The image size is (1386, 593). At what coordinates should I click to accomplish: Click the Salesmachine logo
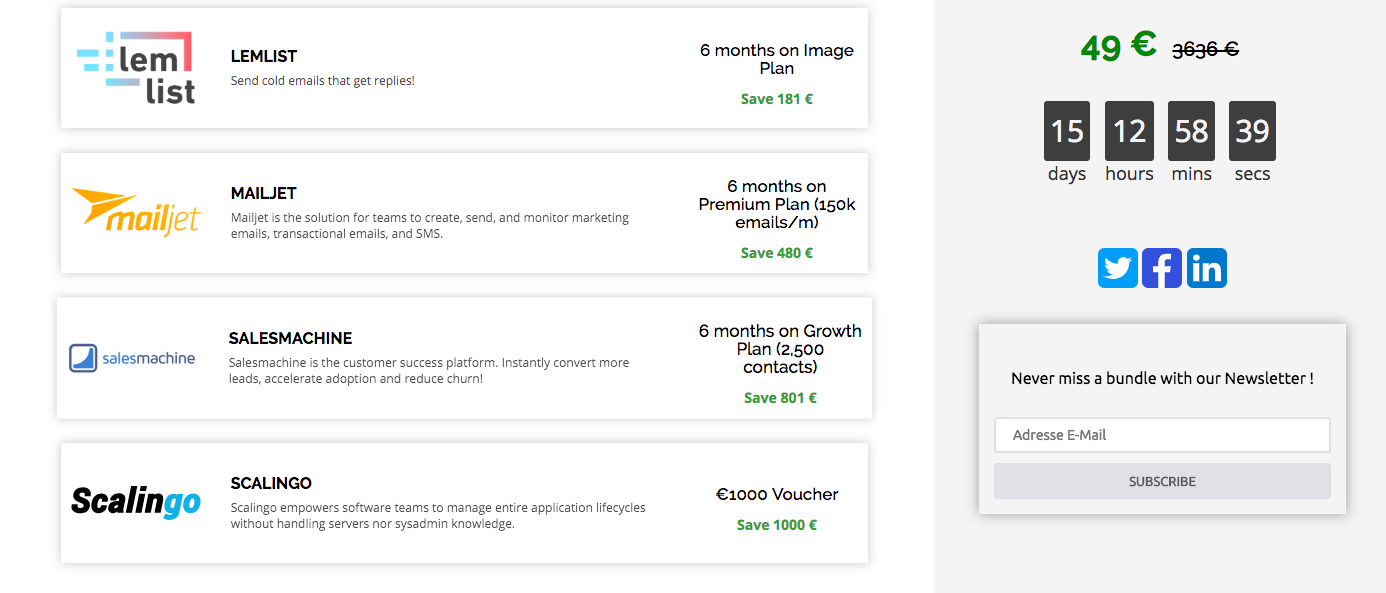(132, 358)
